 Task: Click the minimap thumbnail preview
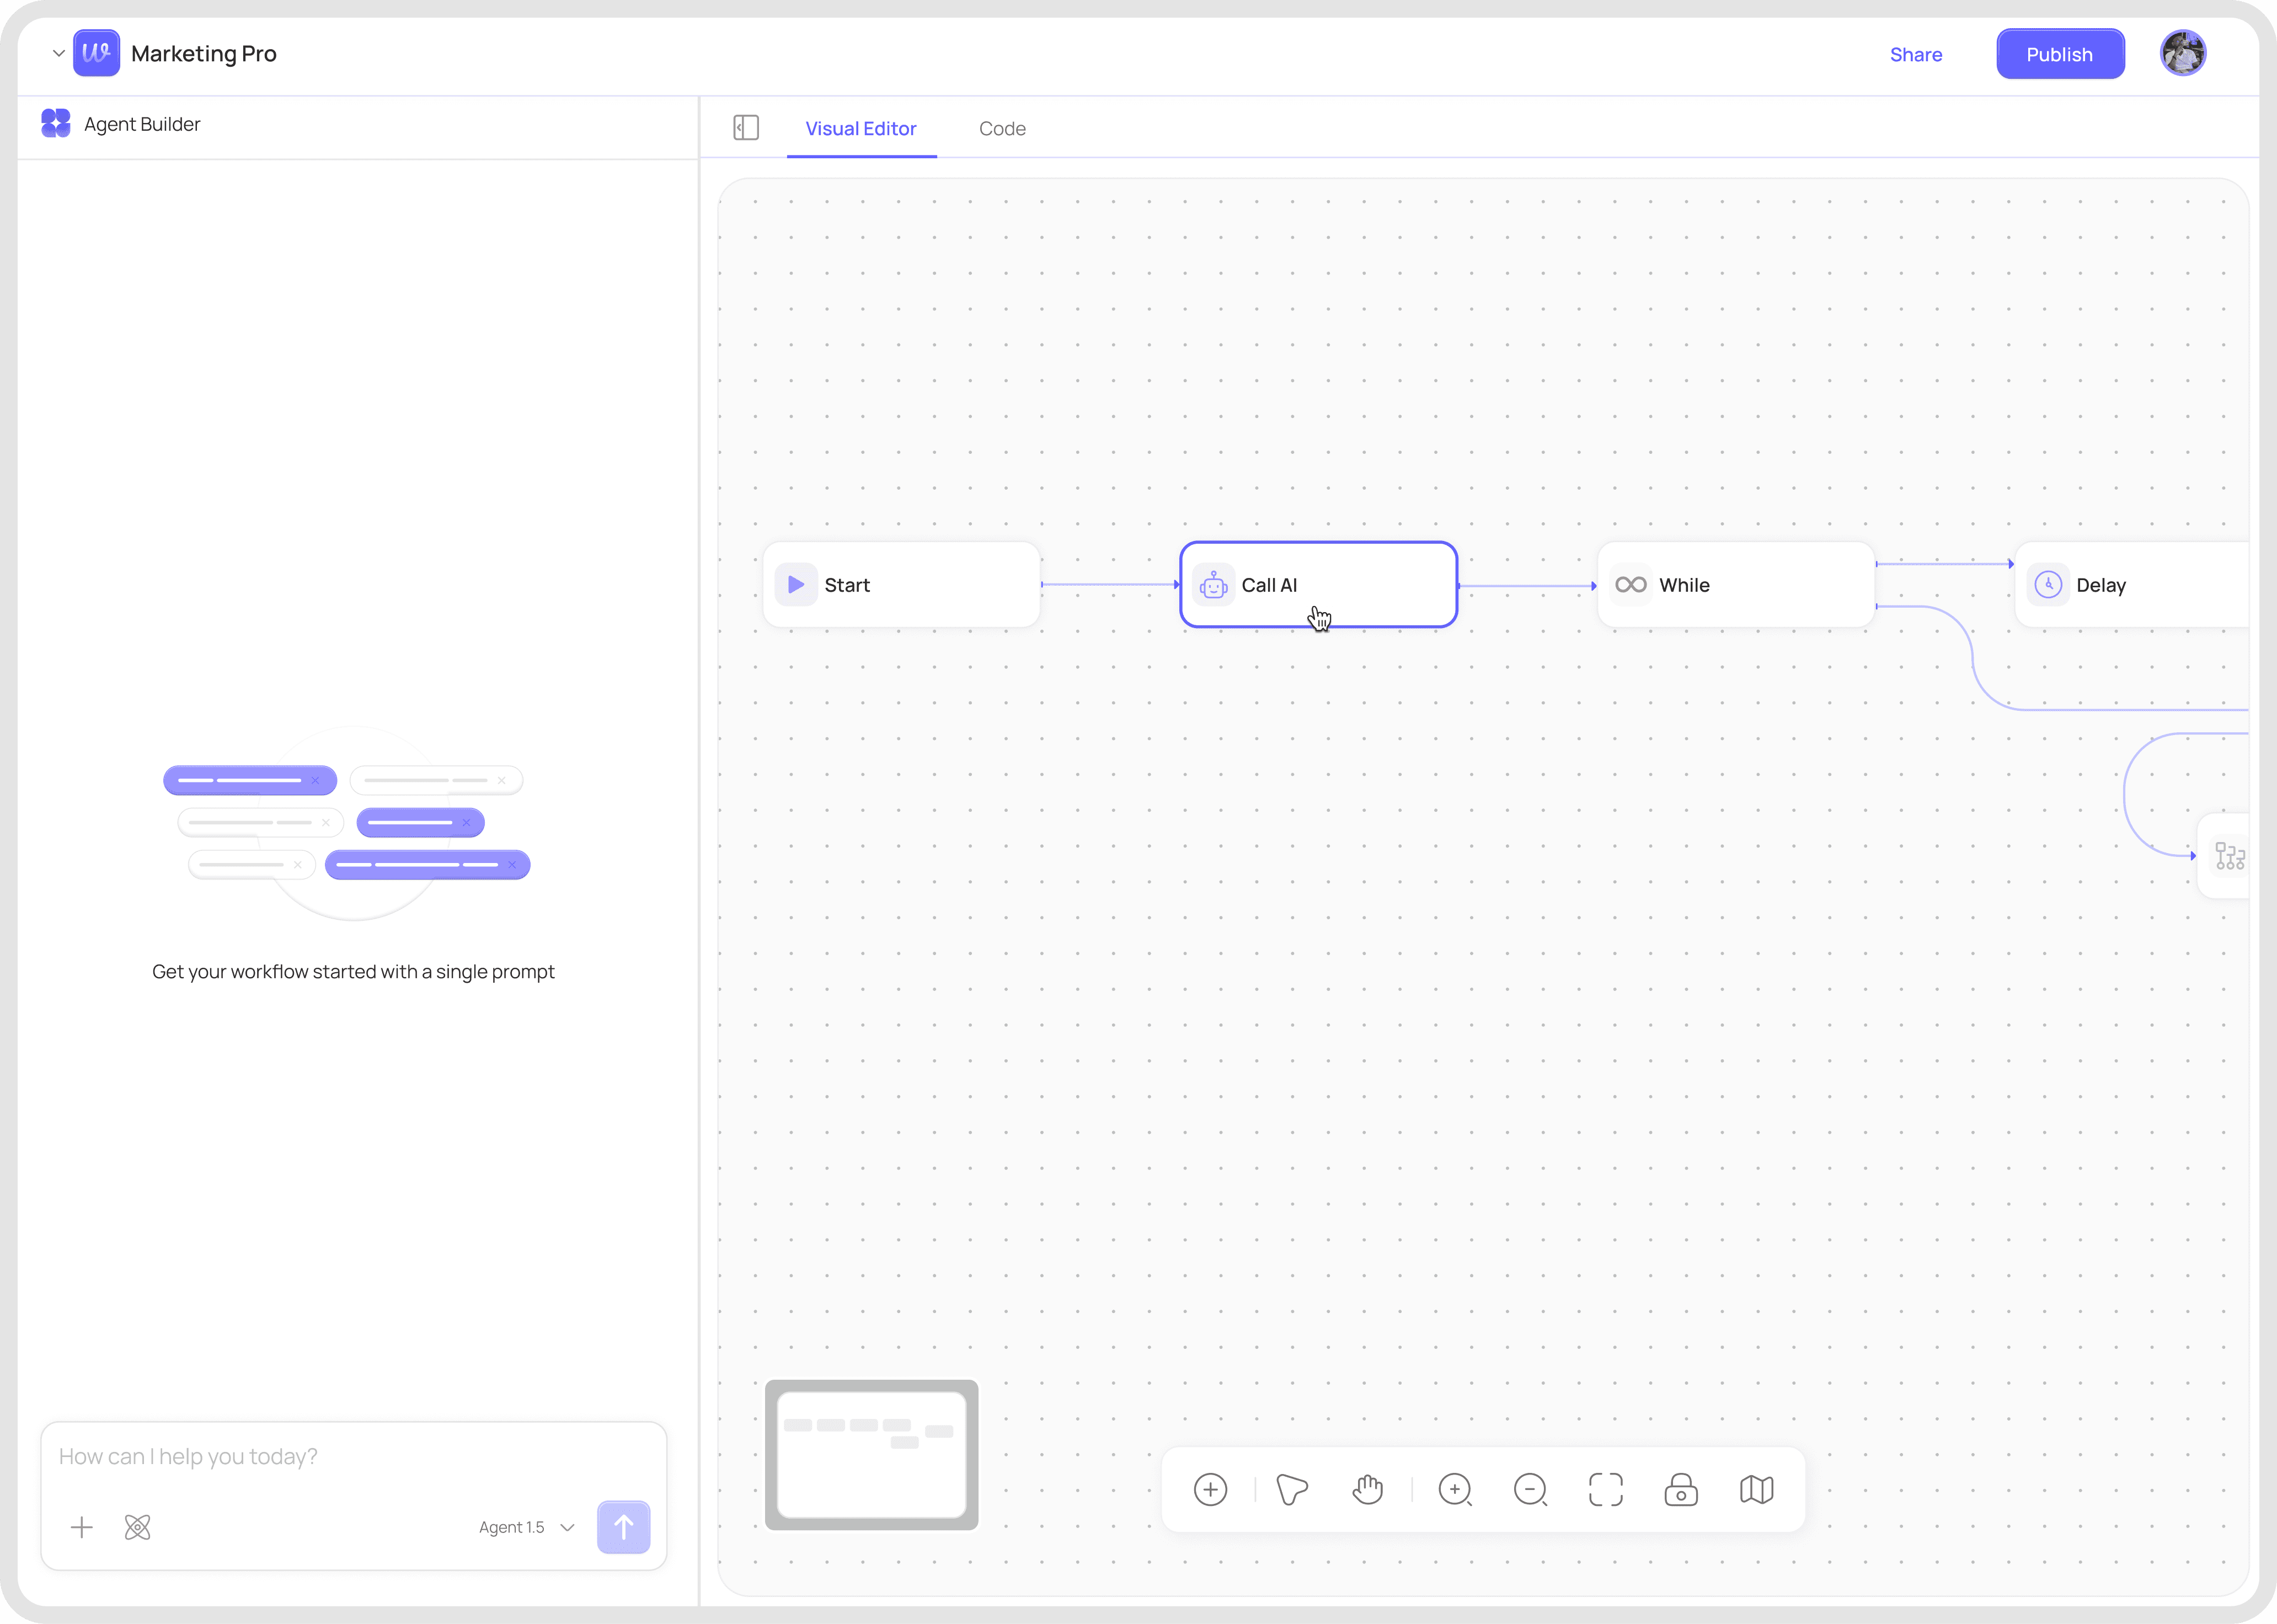pyautogui.click(x=871, y=1454)
